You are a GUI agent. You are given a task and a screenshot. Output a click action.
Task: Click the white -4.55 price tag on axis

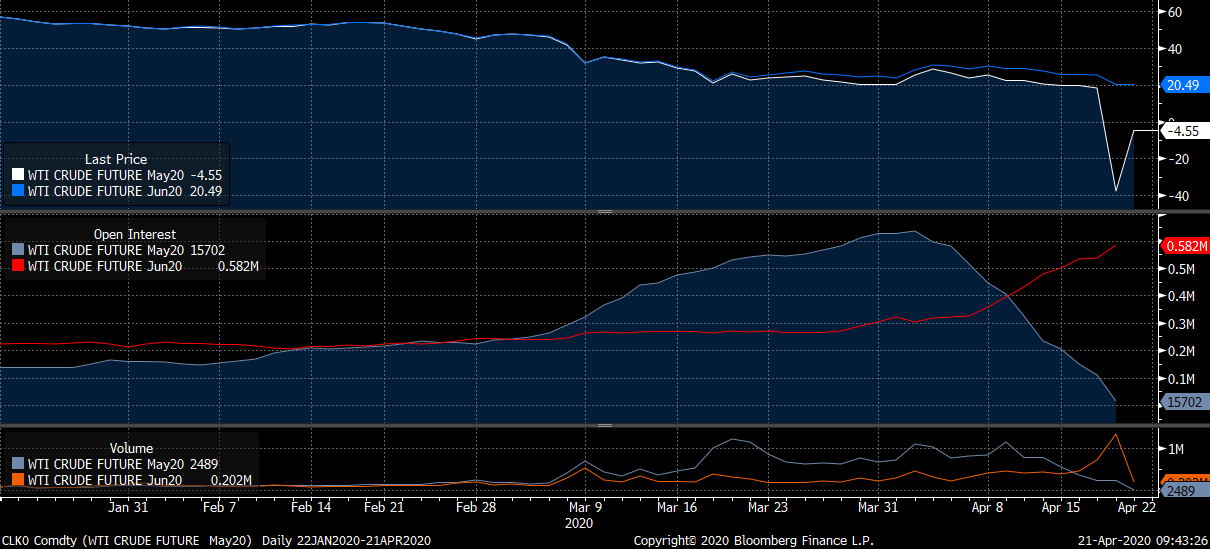pos(1182,131)
